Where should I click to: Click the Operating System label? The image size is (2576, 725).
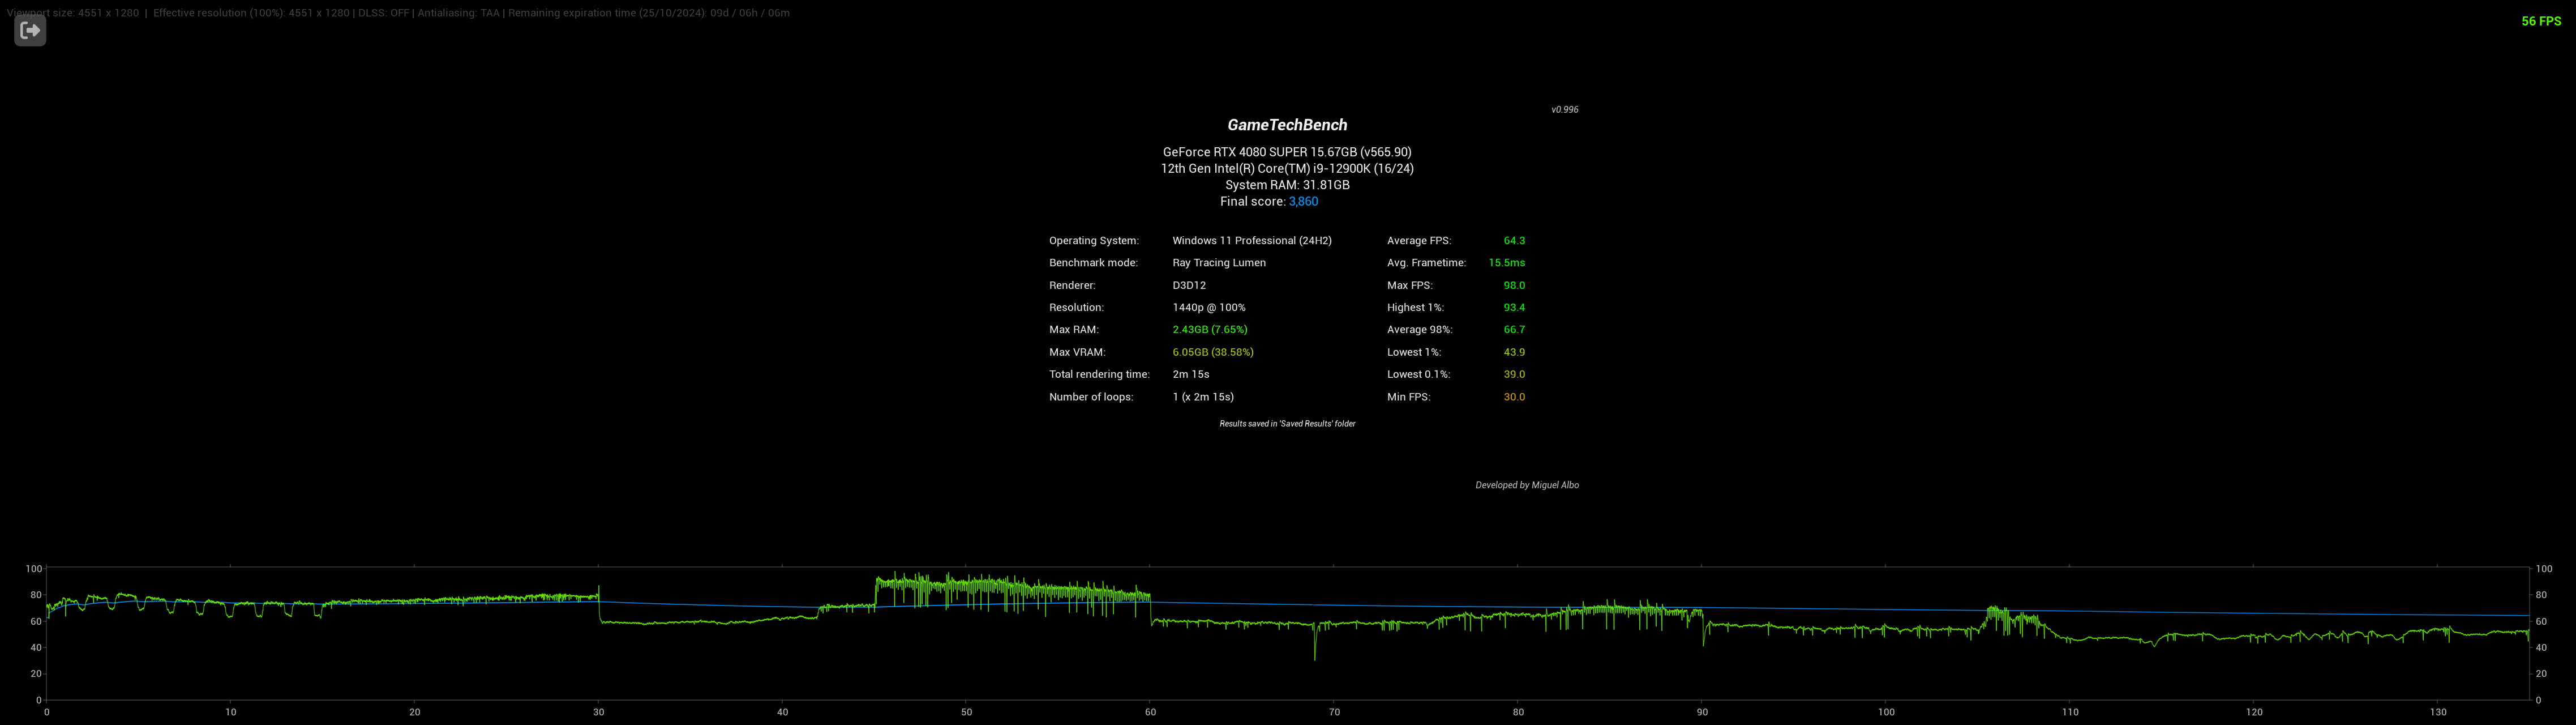[x=1094, y=241]
